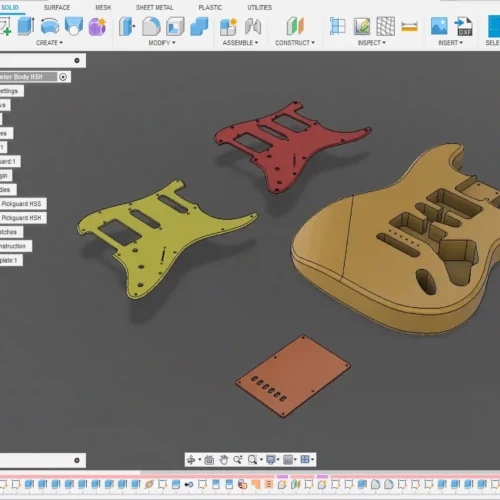Select the Revolve tool
This screenshot has width=500, height=500.
(50, 26)
